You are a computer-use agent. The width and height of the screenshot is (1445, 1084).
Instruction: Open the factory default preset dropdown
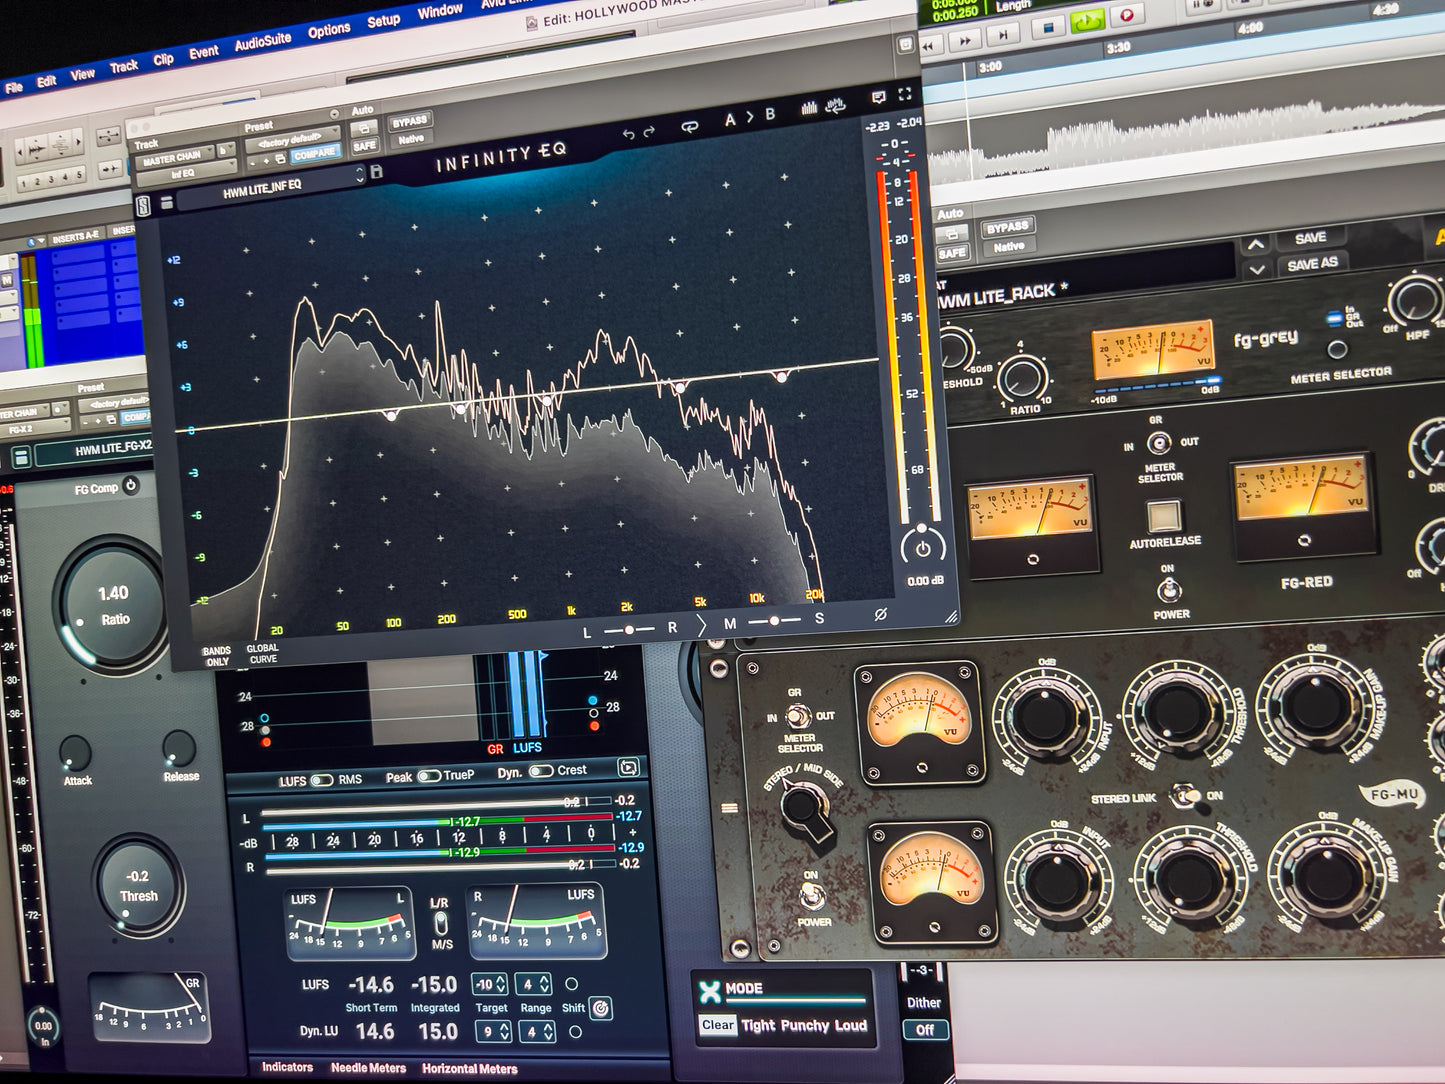pos(292,140)
